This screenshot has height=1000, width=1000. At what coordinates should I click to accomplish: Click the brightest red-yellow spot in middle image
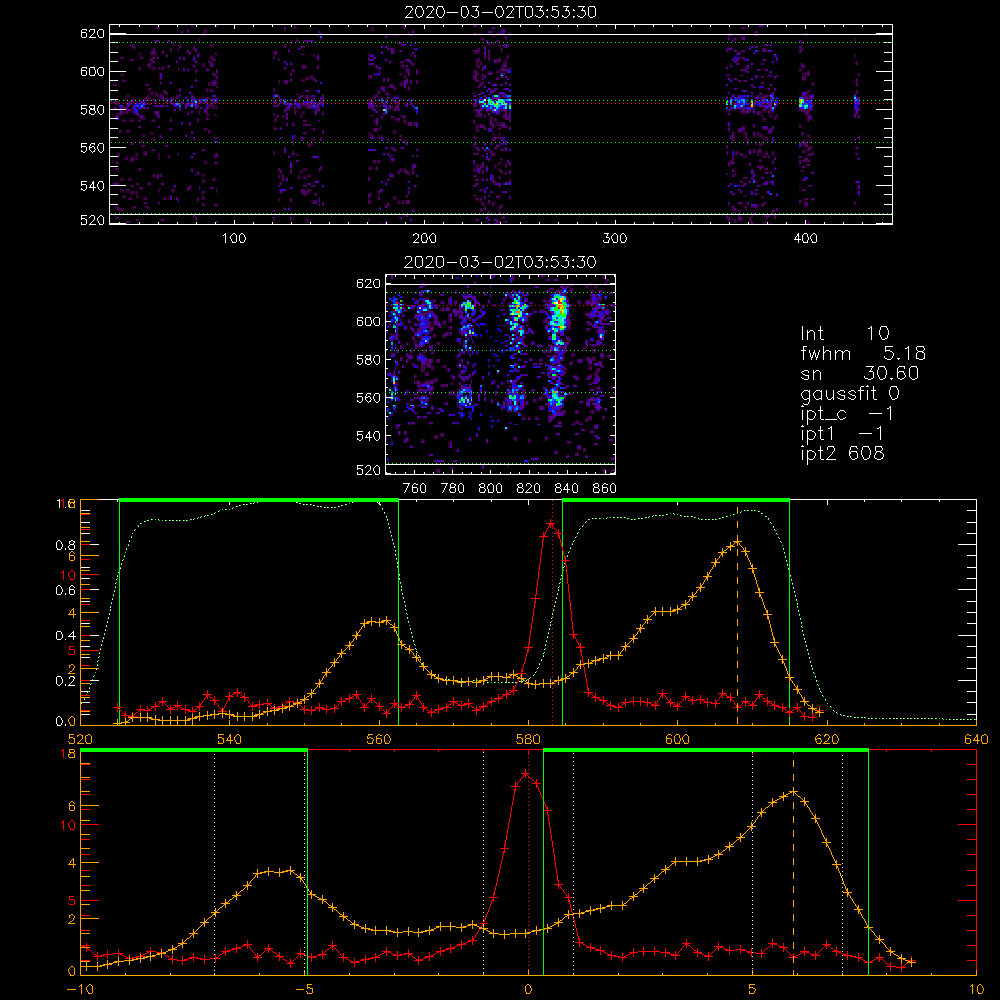(560, 306)
